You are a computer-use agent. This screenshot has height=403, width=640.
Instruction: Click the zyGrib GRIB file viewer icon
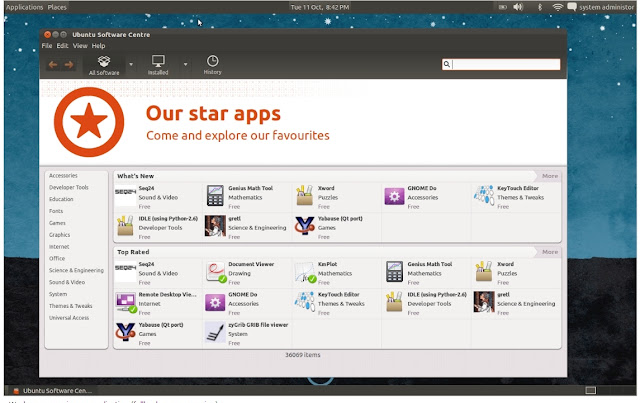(x=215, y=332)
